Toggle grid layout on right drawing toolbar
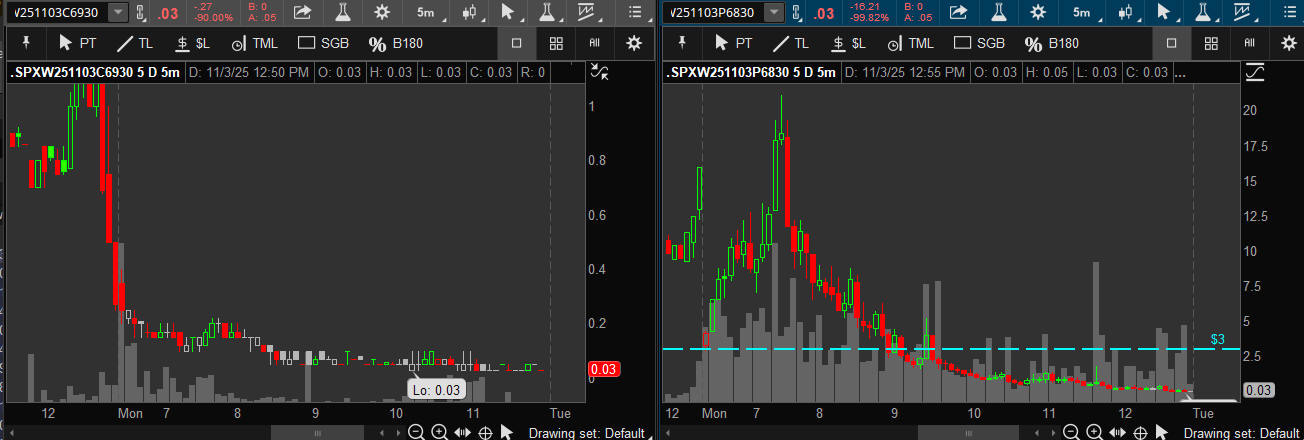1304x440 pixels. pyautogui.click(x=1211, y=43)
